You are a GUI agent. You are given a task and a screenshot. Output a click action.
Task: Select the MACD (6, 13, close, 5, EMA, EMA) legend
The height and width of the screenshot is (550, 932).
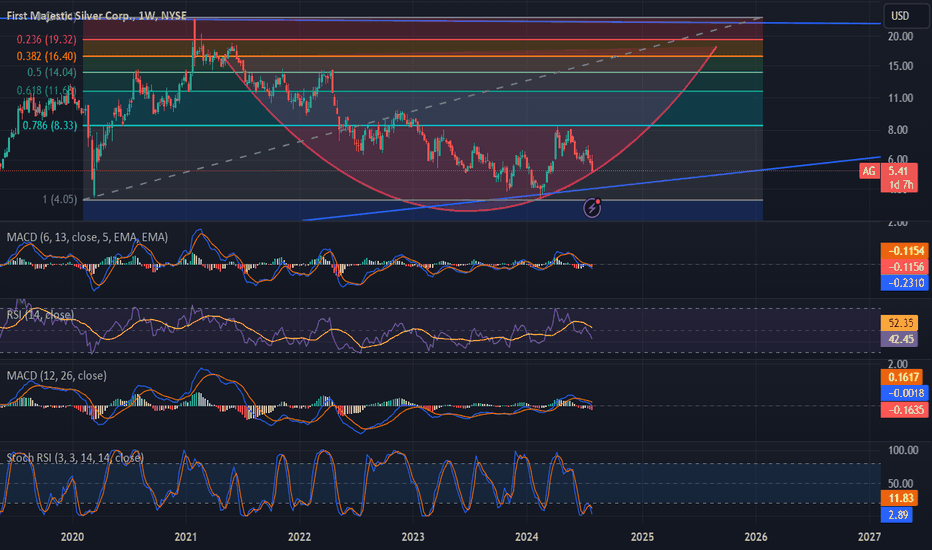87,237
